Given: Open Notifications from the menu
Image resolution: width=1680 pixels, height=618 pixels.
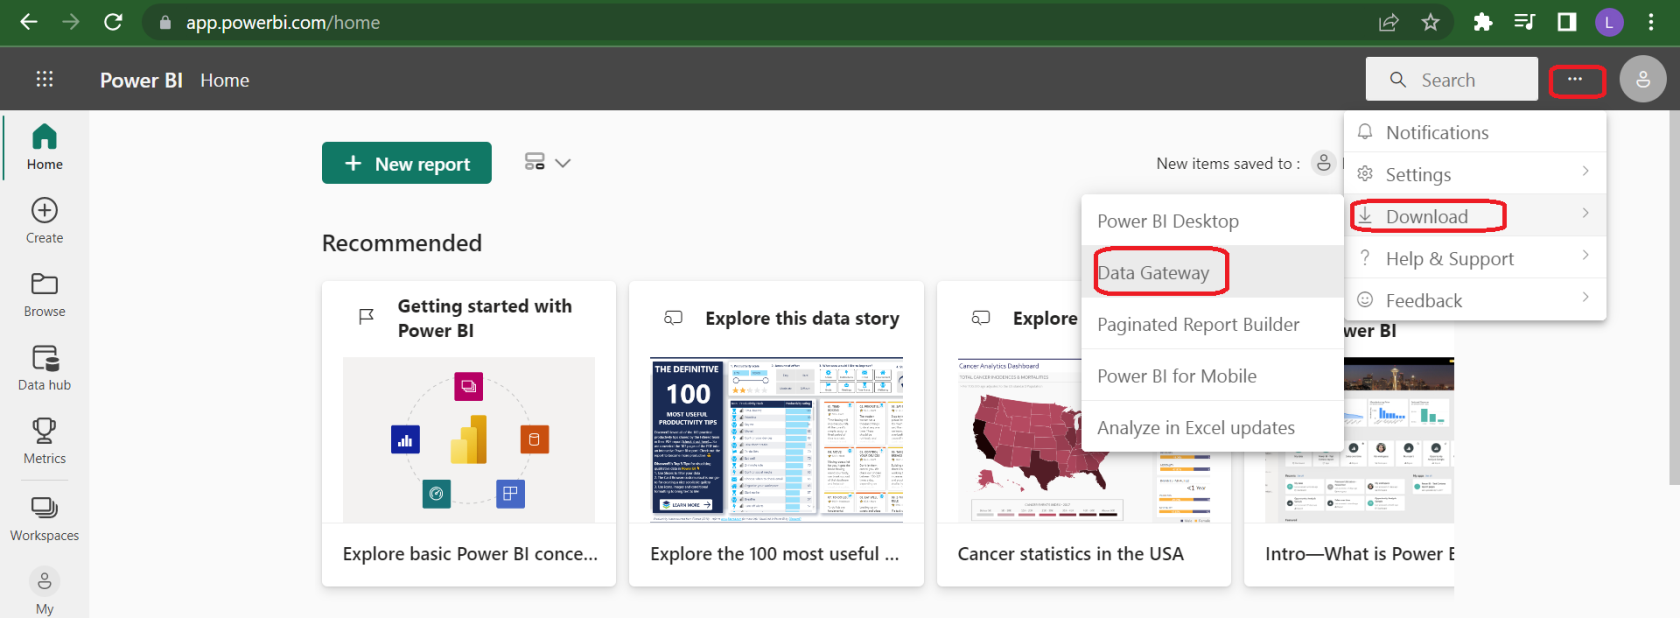Looking at the screenshot, I should pyautogui.click(x=1475, y=132).
